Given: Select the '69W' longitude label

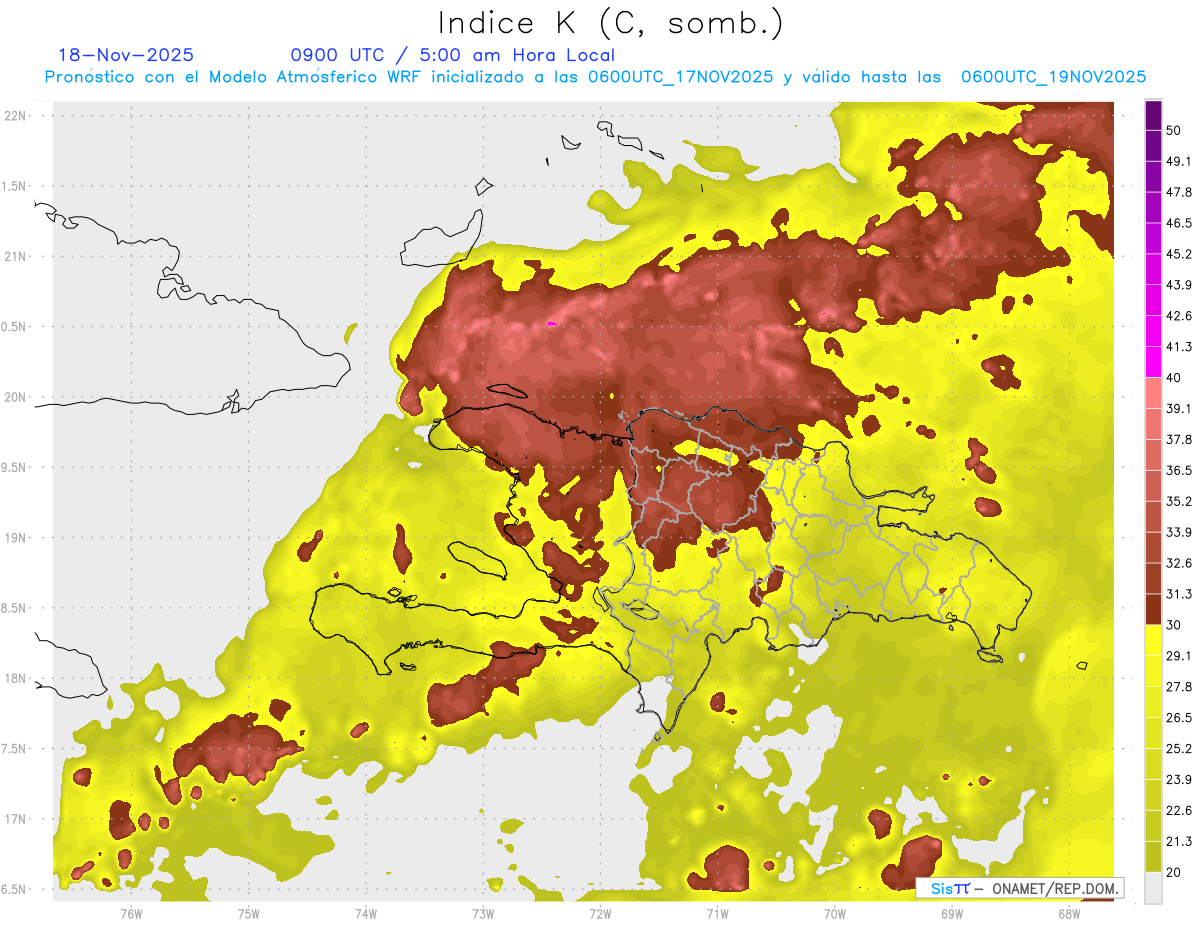Looking at the screenshot, I should click(952, 914).
